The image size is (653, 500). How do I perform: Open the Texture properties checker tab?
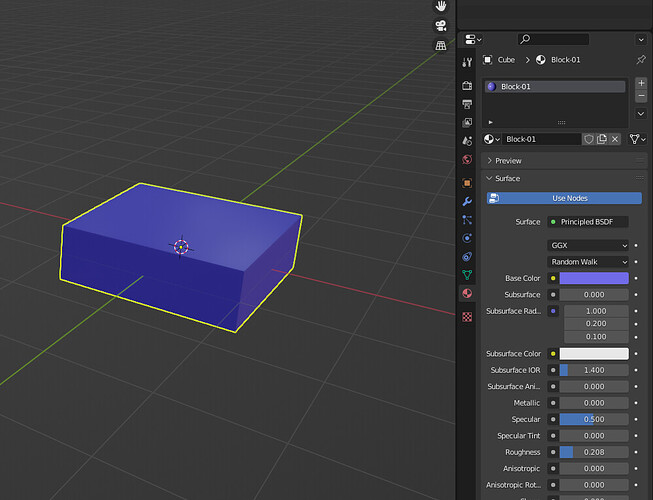pos(467,317)
